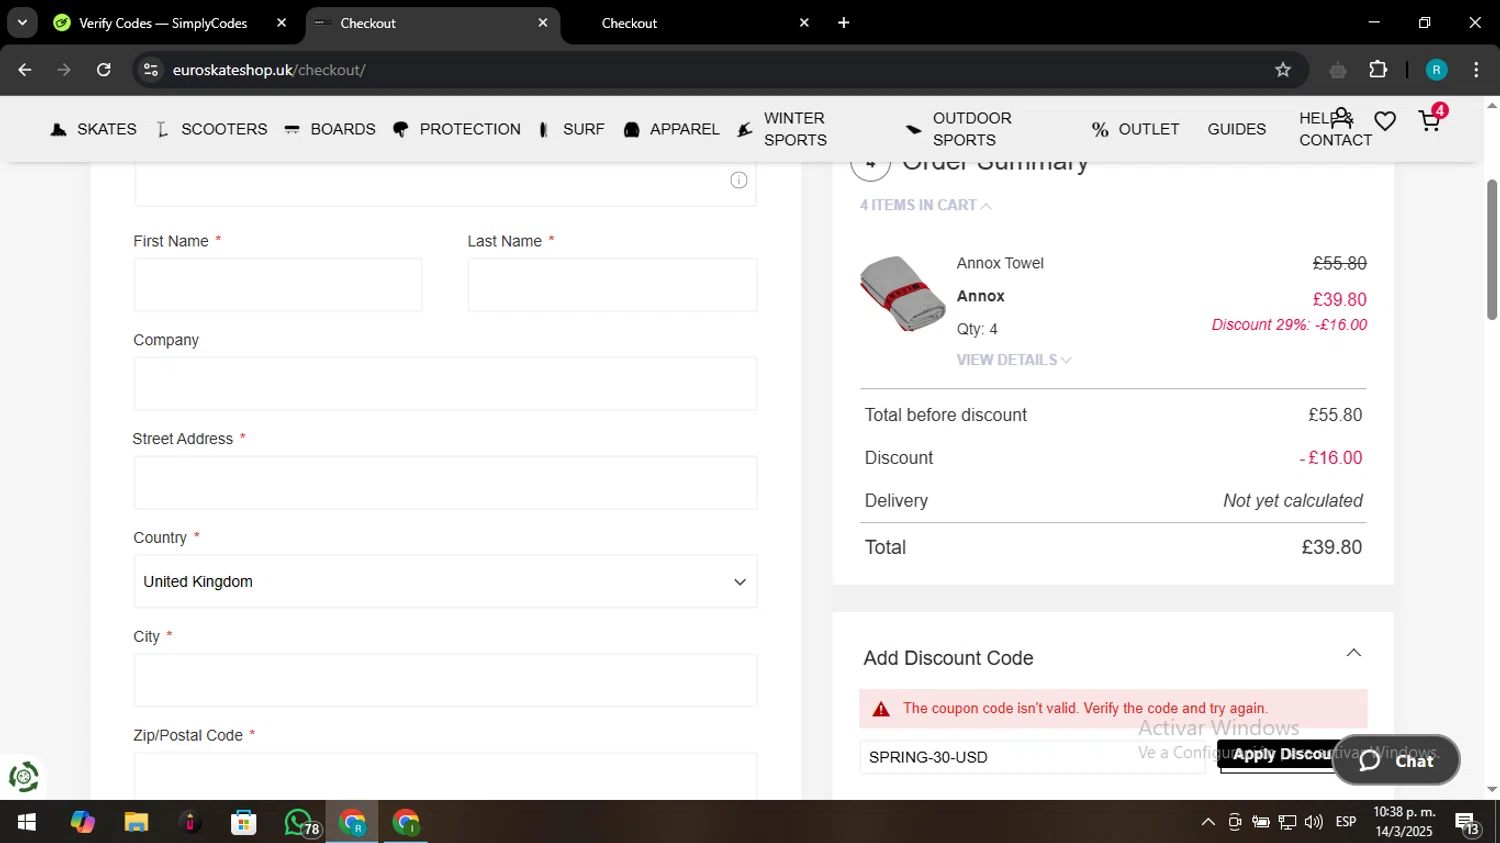
Task: Close the active Checkout tab
Action: pos(543,23)
